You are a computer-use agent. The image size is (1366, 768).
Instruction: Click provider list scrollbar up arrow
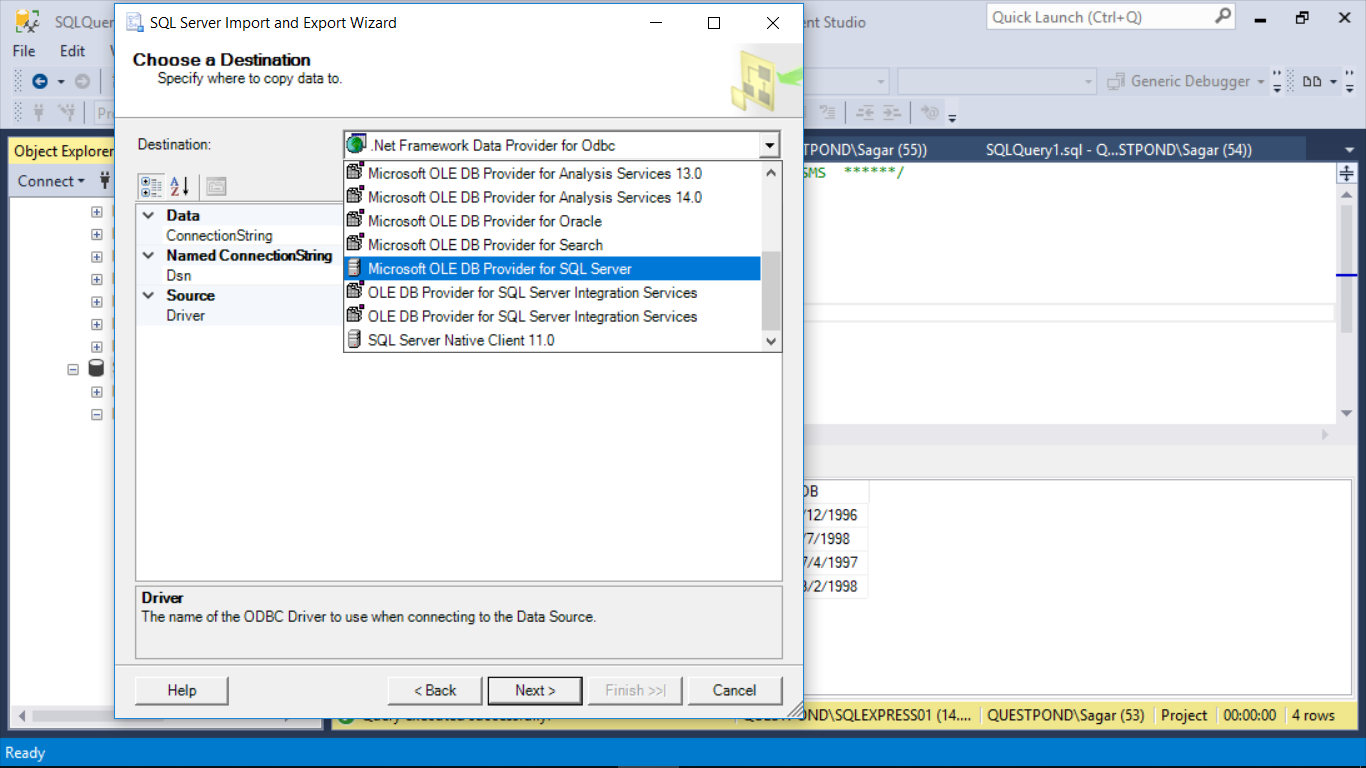click(771, 172)
